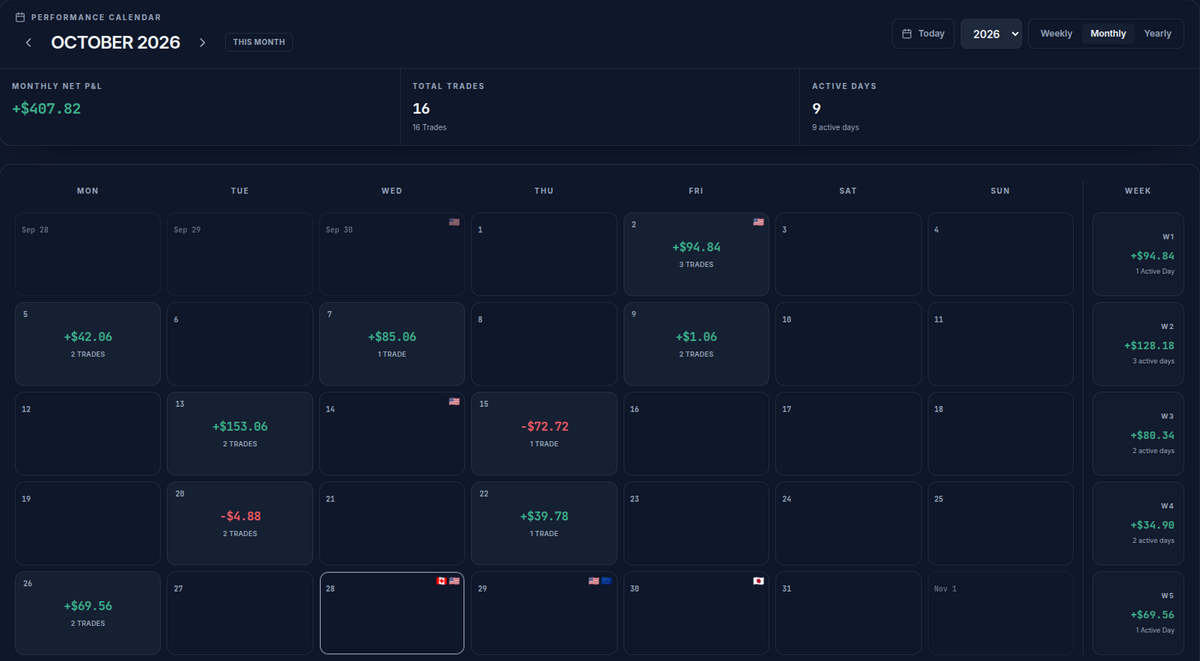Click the SUN column header
Viewport: 1200px width, 661px height.
pos(1000,190)
